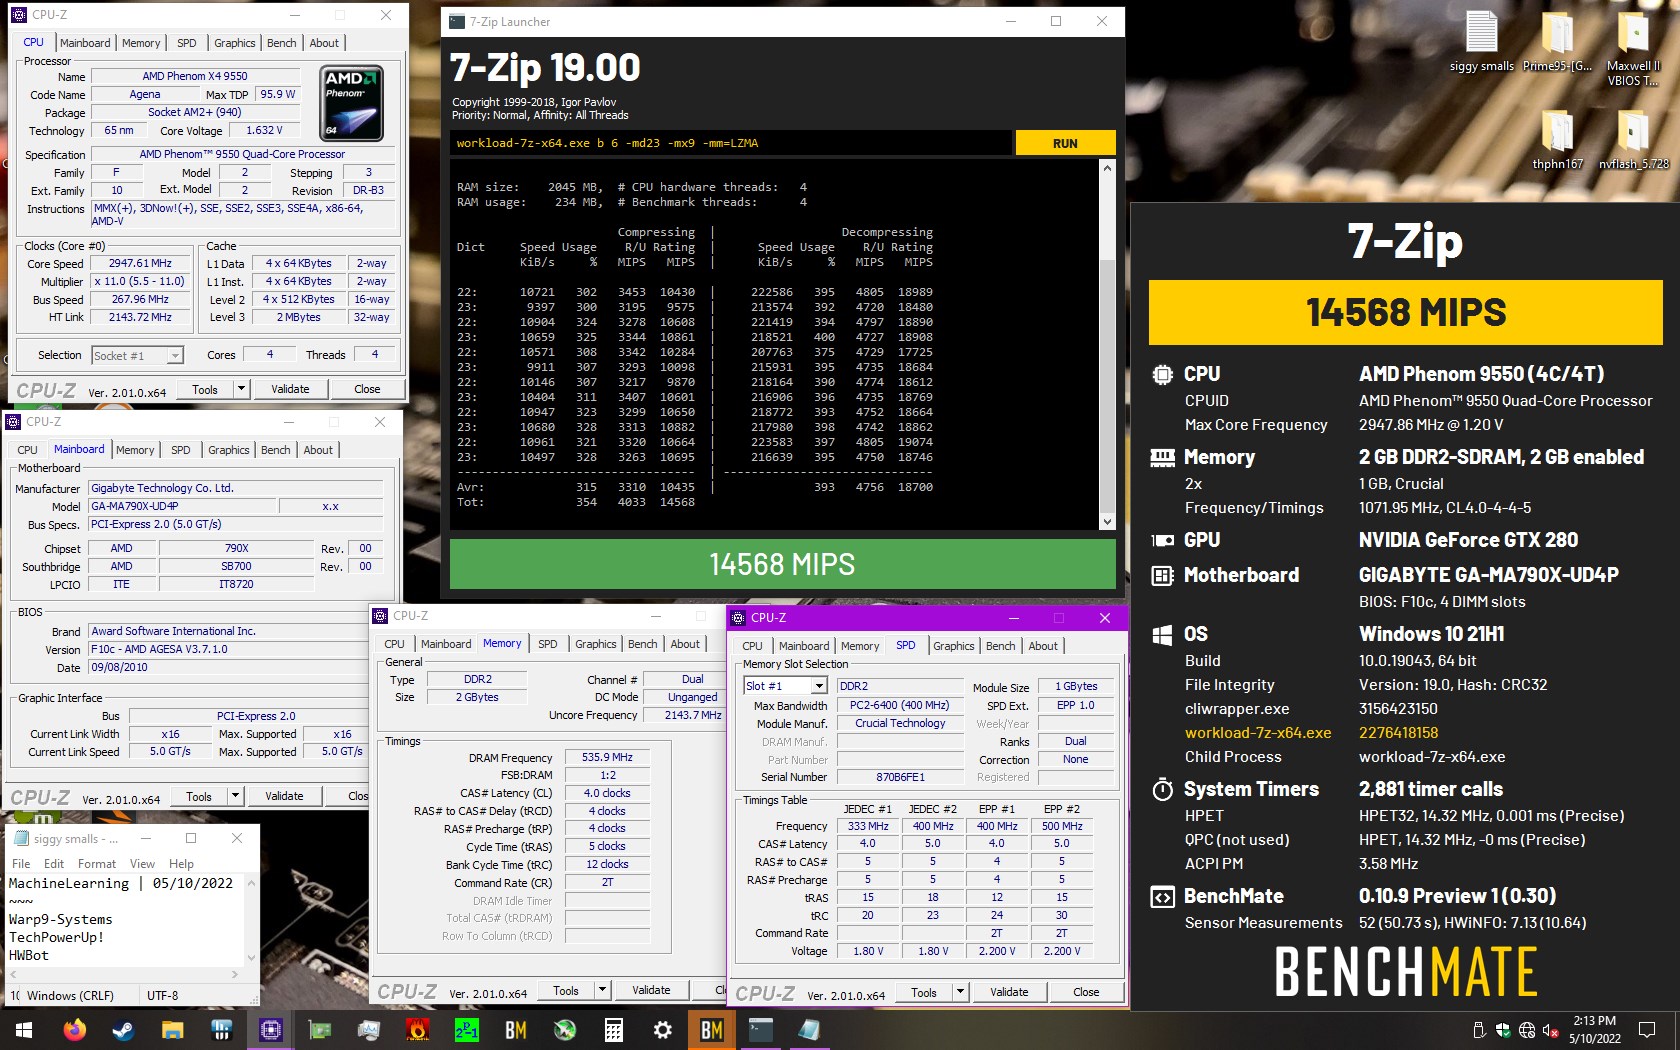Viewport: 1680px width, 1050px height.
Task: Open Tools dropdown arrow in CPU-Z Memory window
Action: click(x=602, y=991)
